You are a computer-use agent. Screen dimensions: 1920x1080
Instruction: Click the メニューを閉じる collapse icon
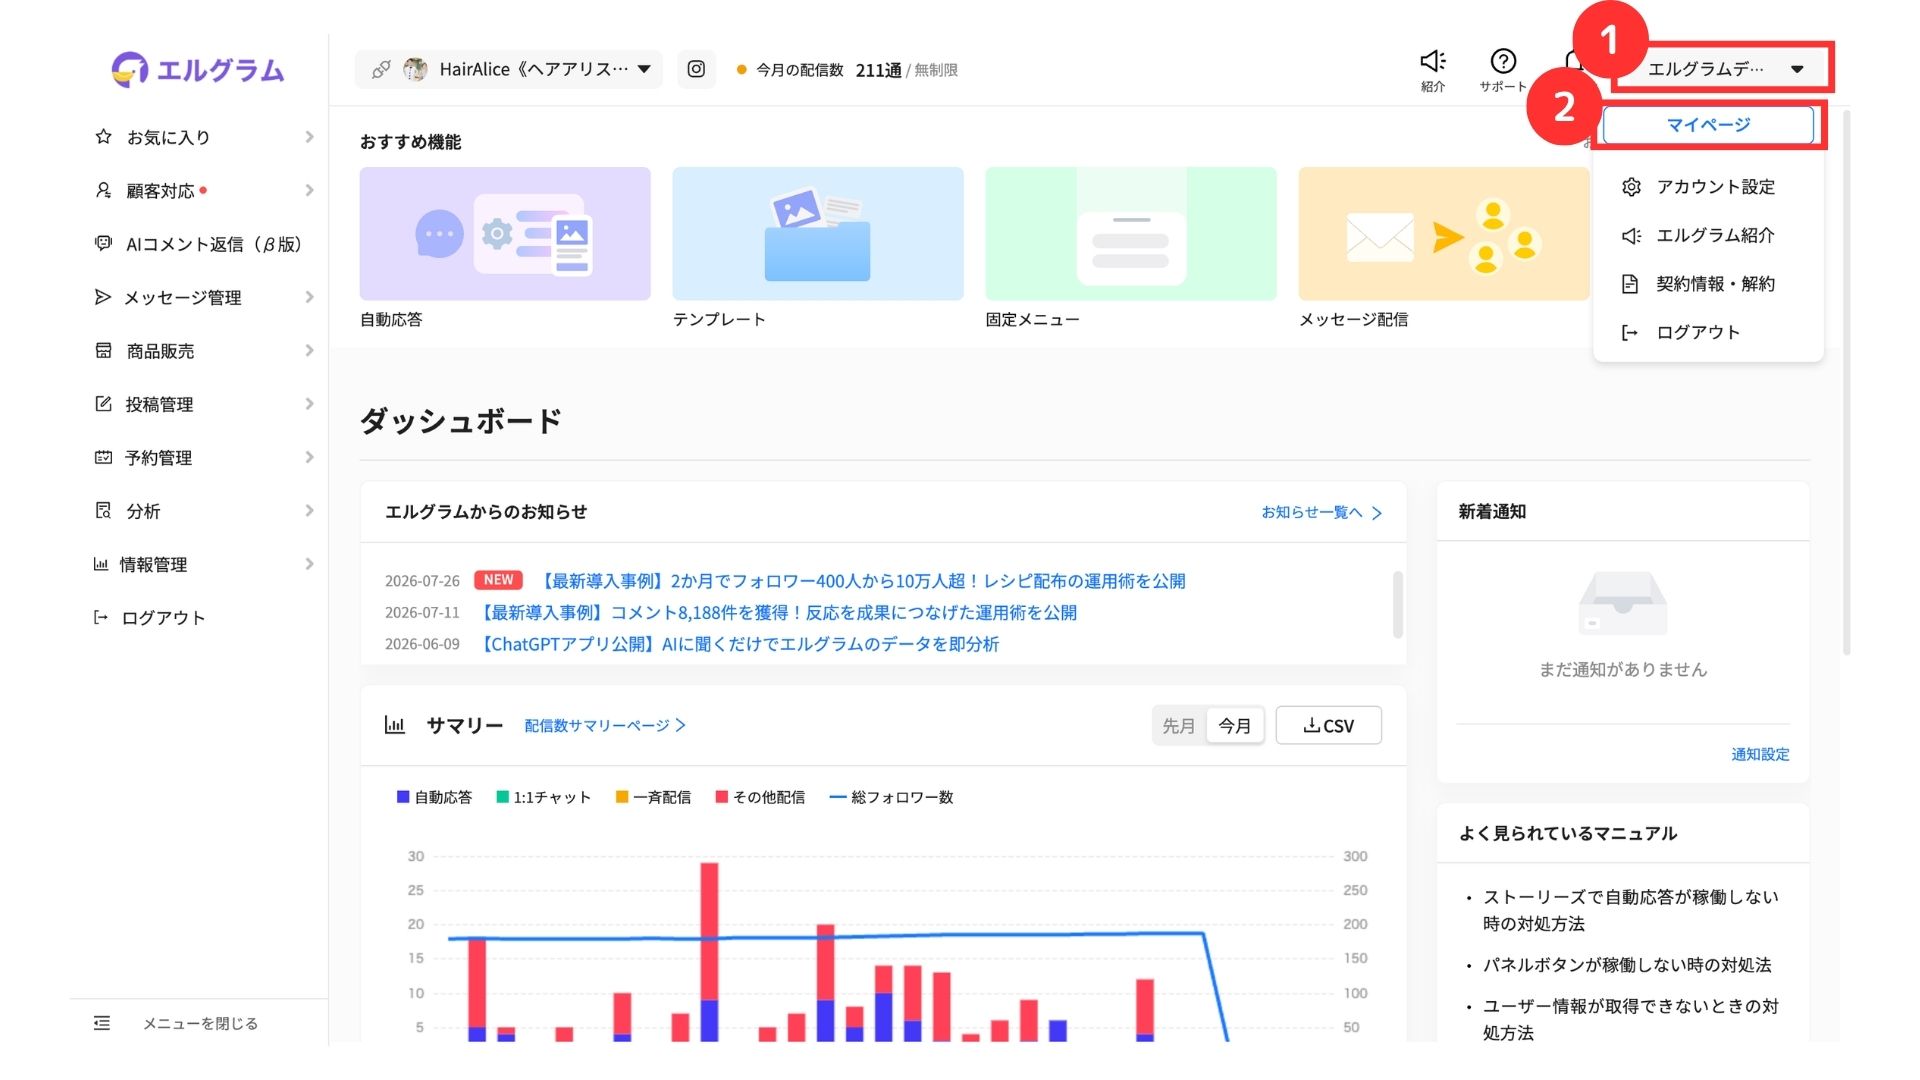point(102,1023)
